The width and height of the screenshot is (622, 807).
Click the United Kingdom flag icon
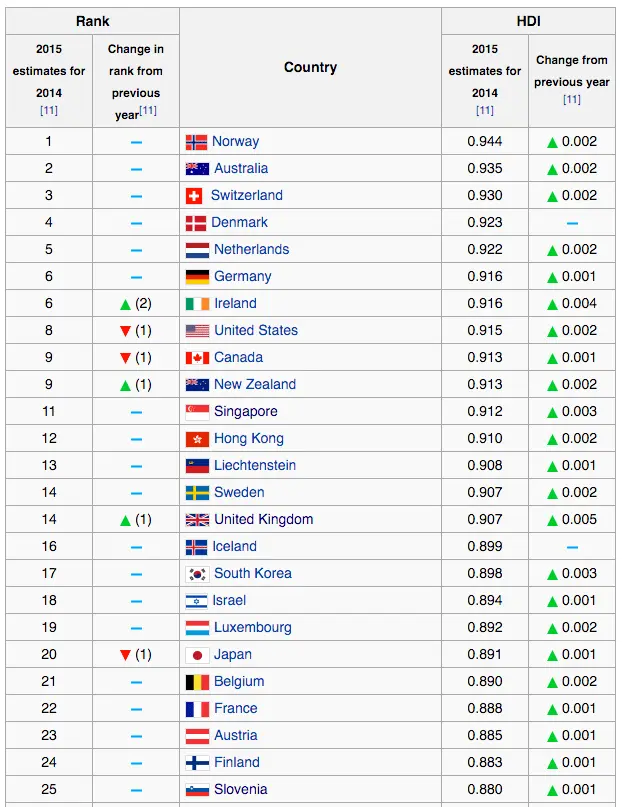197,520
